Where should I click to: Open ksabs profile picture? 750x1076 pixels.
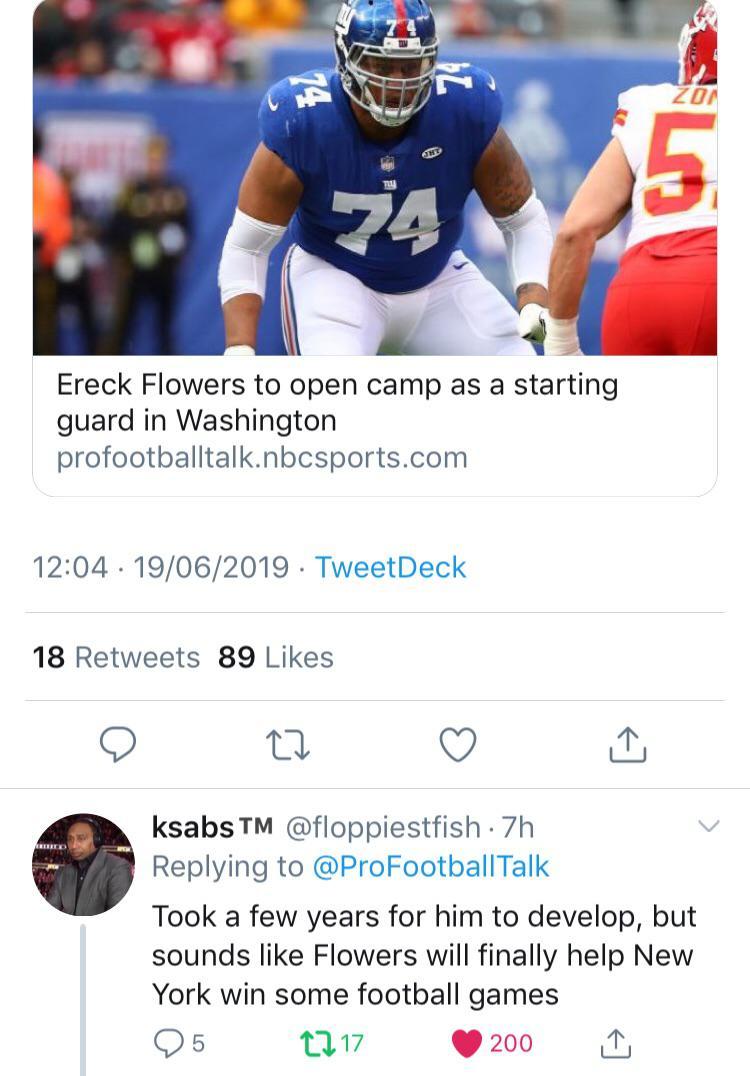click(x=83, y=864)
